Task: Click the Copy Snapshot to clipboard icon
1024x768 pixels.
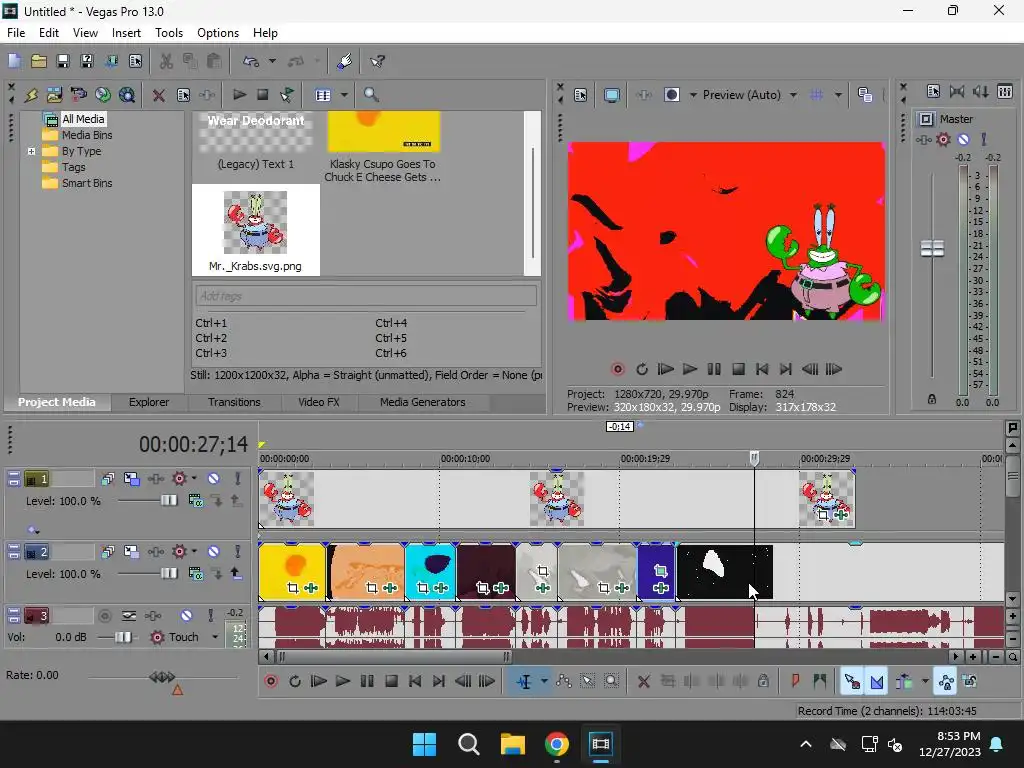Action: coord(865,95)
